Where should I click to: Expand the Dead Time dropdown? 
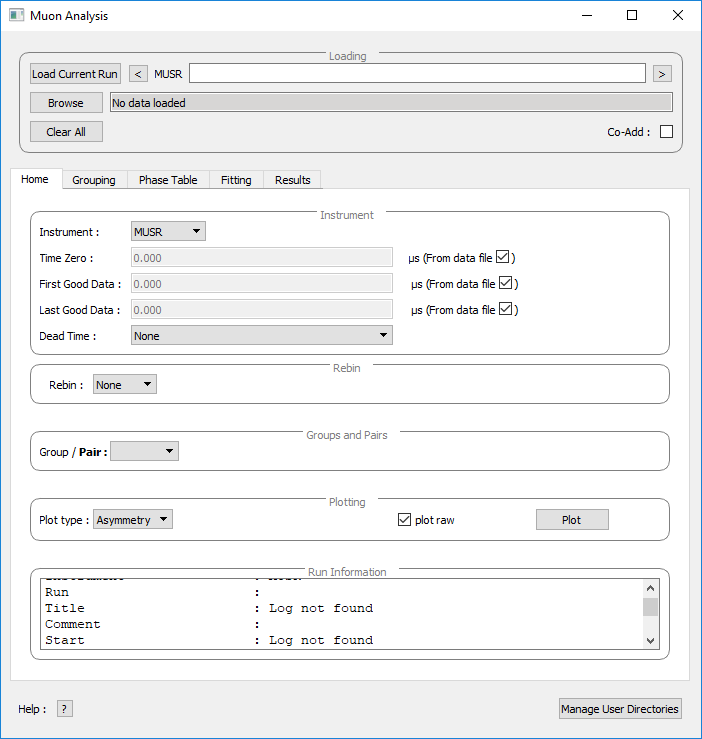point(261,336)
